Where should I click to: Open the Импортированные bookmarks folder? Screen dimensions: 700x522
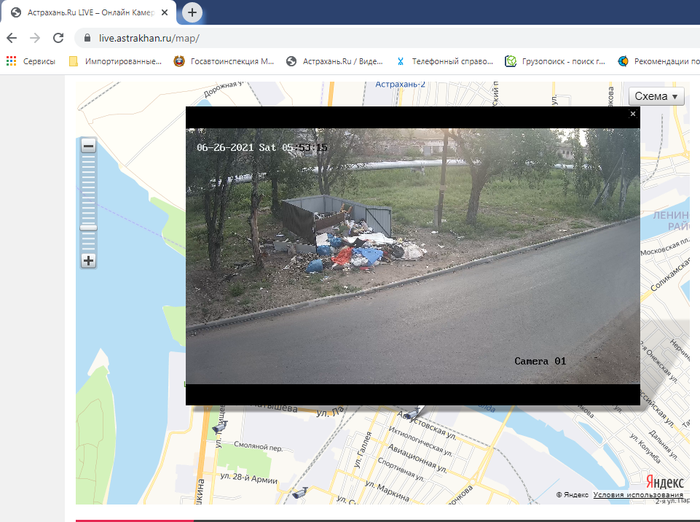pyautogui.click(x=115, y=61)
